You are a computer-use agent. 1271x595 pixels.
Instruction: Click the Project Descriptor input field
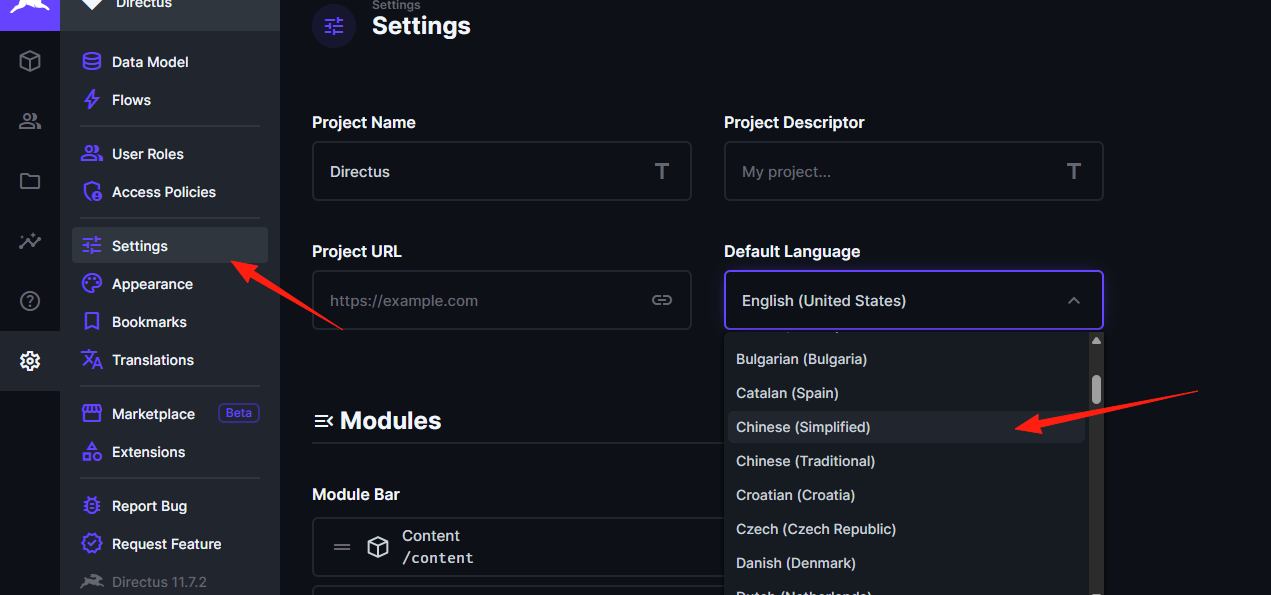pyautogui.click(x=913, y=171)
